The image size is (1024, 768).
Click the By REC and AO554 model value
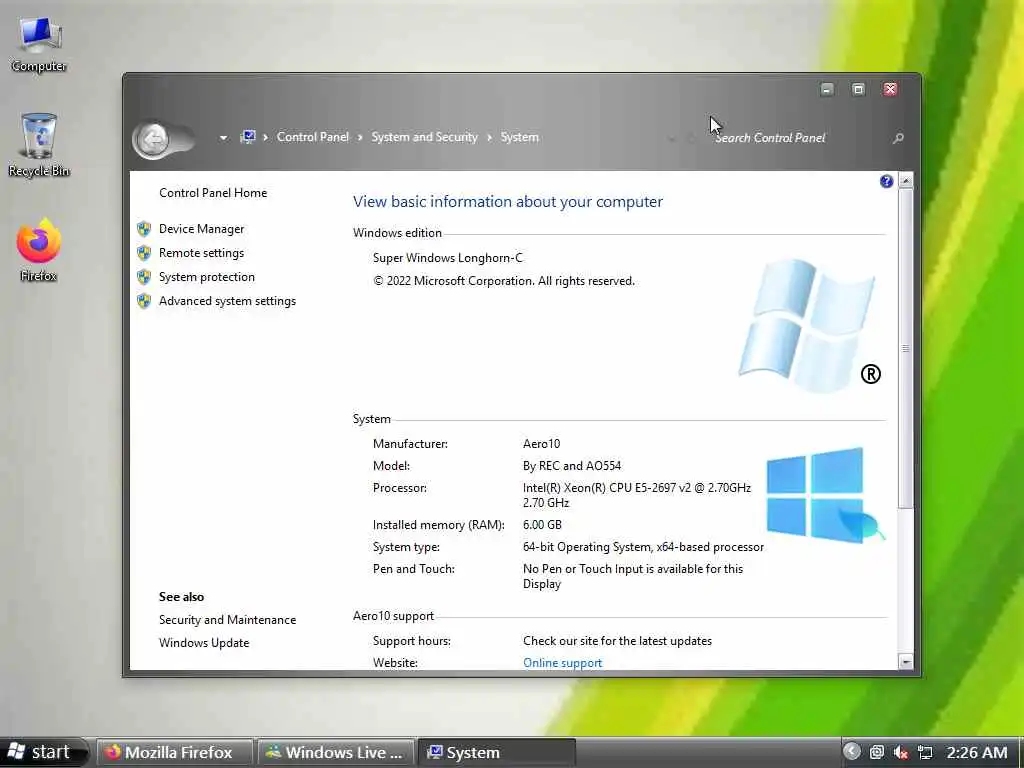572,466
